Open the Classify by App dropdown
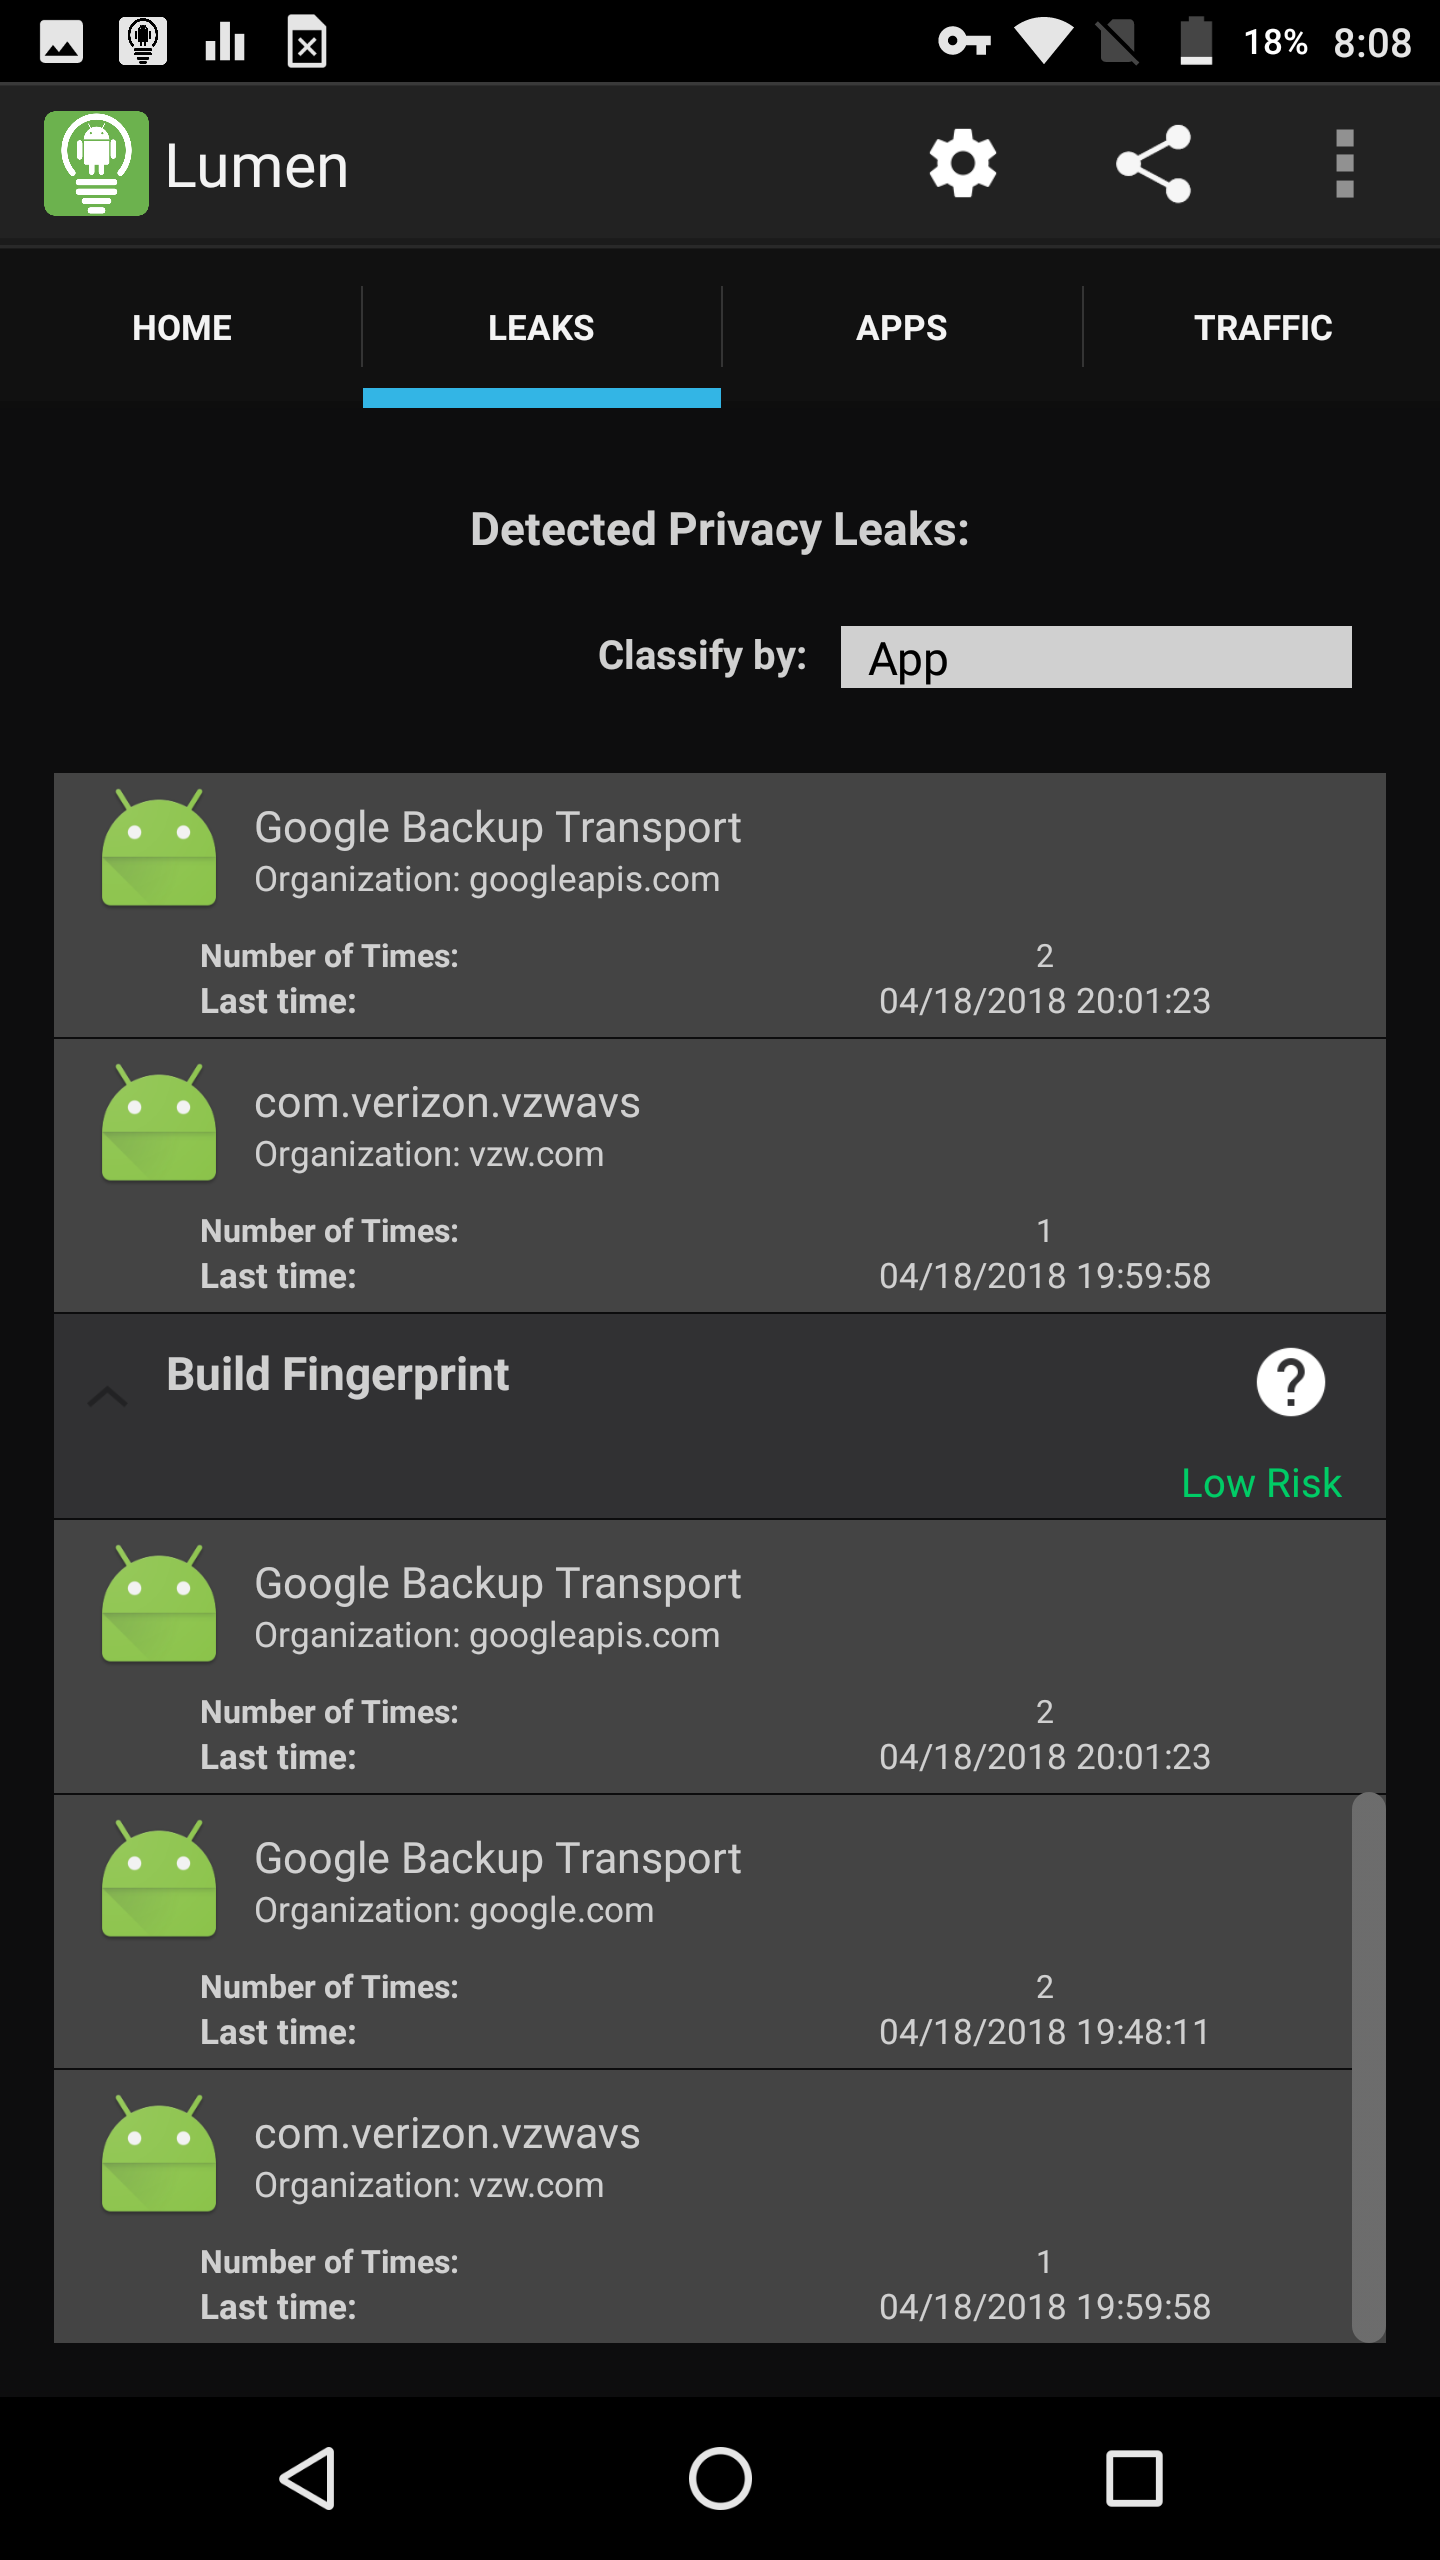Image resolution: width=1440 pixels, height=2560 pixels. coord(1095,657)
